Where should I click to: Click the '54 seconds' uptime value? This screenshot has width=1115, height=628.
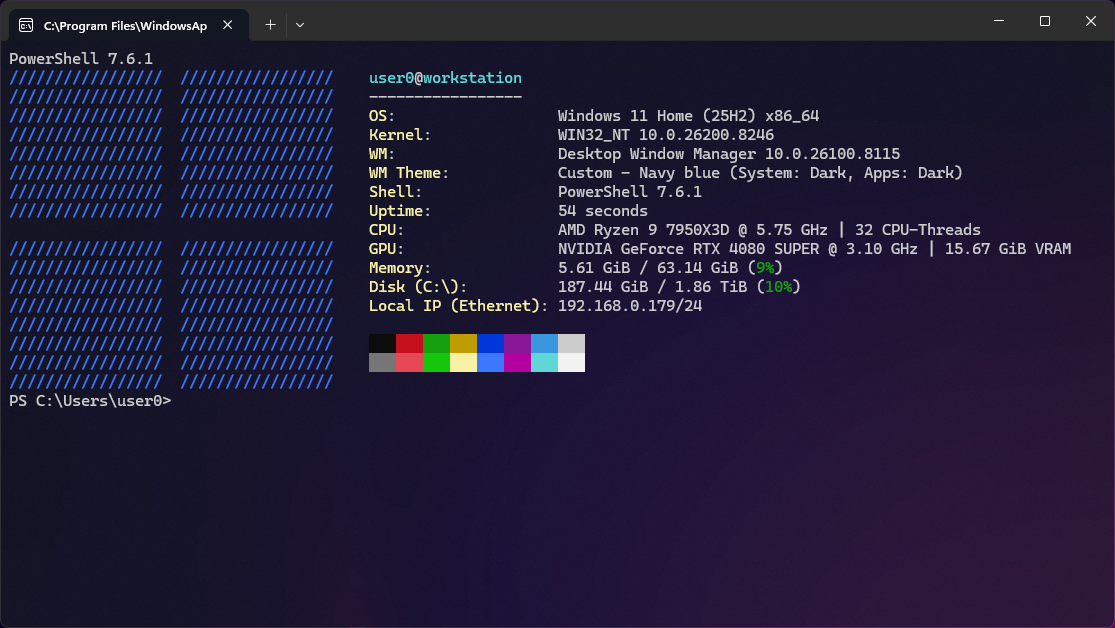point(603,211)
